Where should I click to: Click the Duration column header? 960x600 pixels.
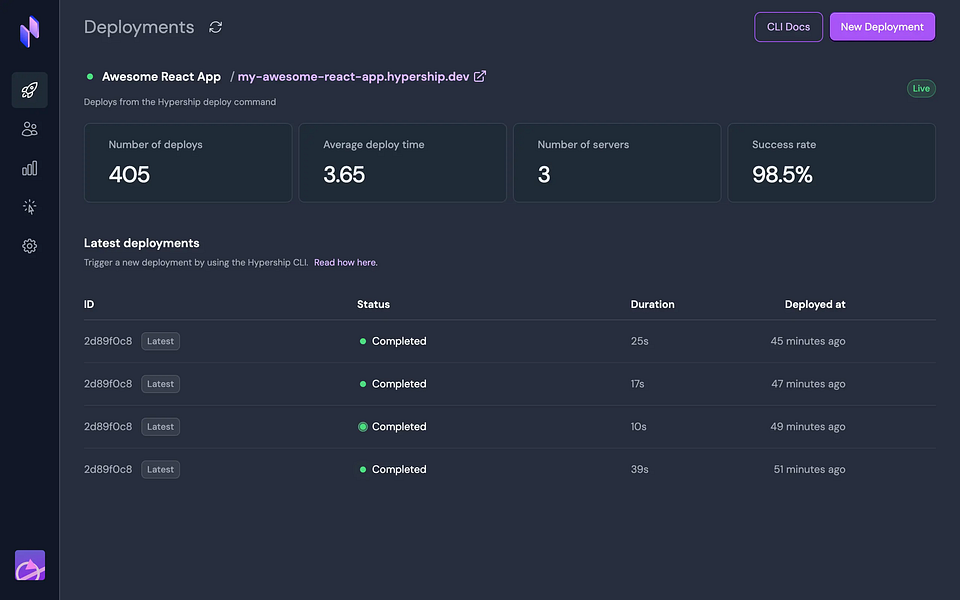[652, 304]
